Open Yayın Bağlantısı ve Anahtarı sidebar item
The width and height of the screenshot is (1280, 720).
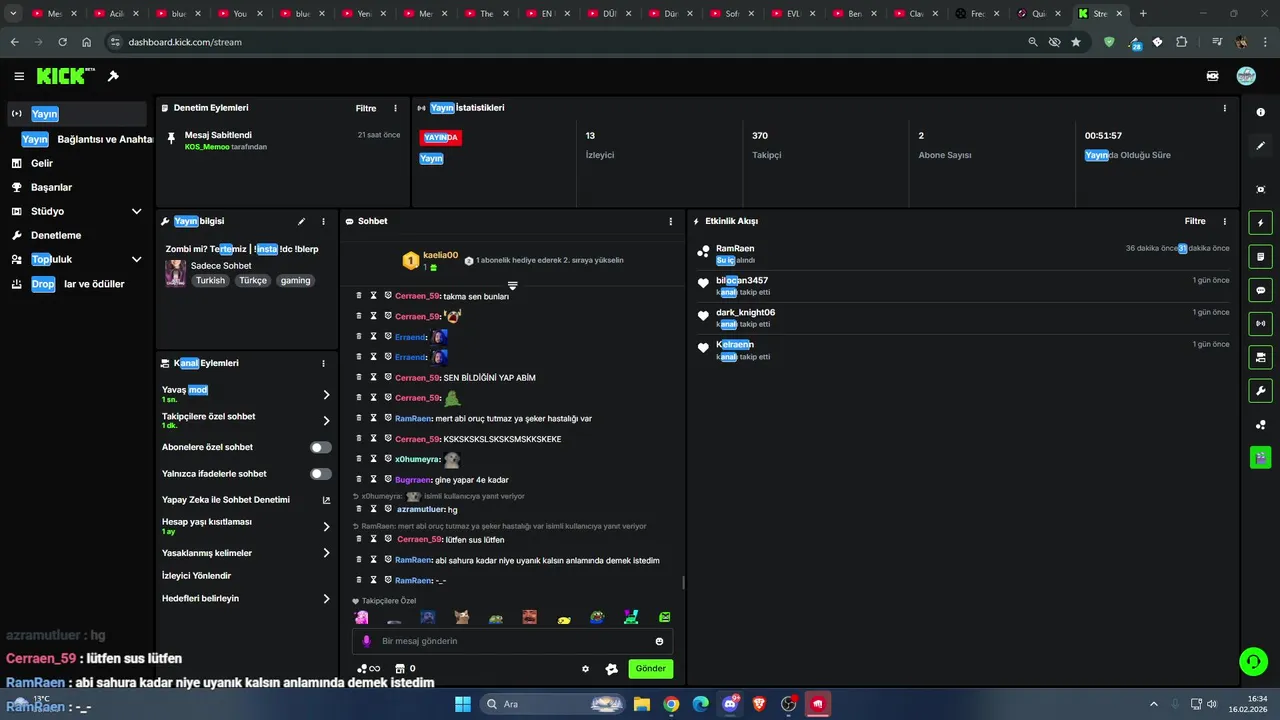87,139
